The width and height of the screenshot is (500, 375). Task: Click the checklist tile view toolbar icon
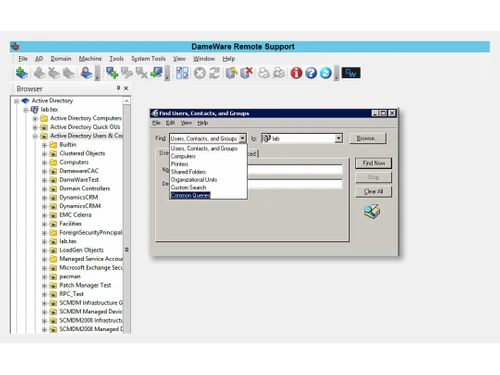(x=182, y=73)
